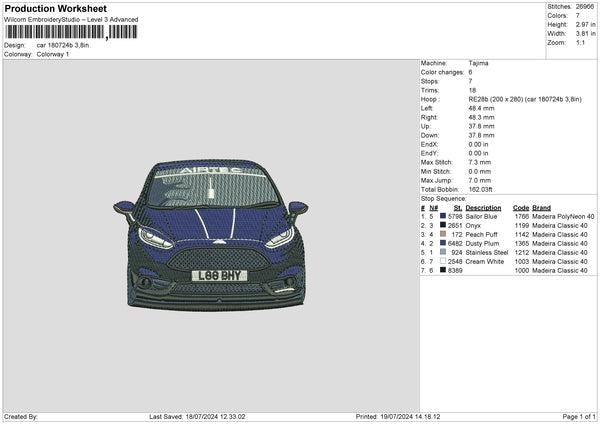Click the 'Madeira PolyNeon 40' brand entry
The width and height of the screenshot is (600, 424).
[563, 217]
